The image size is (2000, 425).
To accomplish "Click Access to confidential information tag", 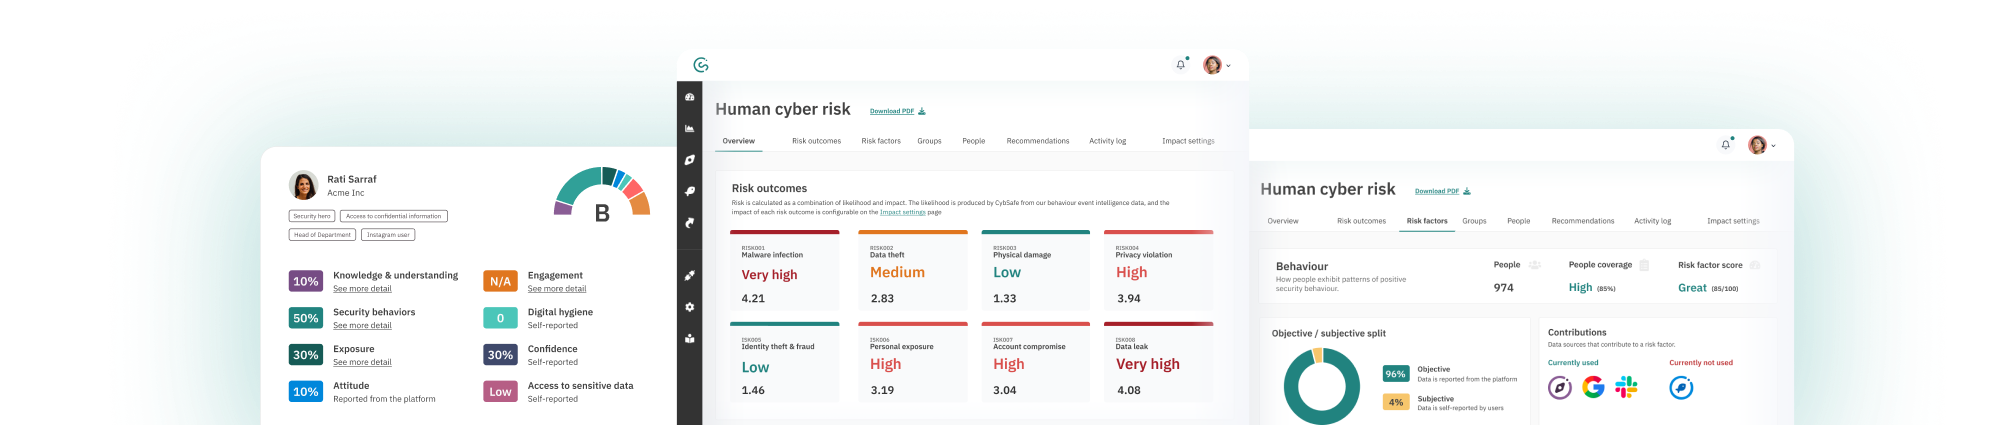I will coord(394,216).
